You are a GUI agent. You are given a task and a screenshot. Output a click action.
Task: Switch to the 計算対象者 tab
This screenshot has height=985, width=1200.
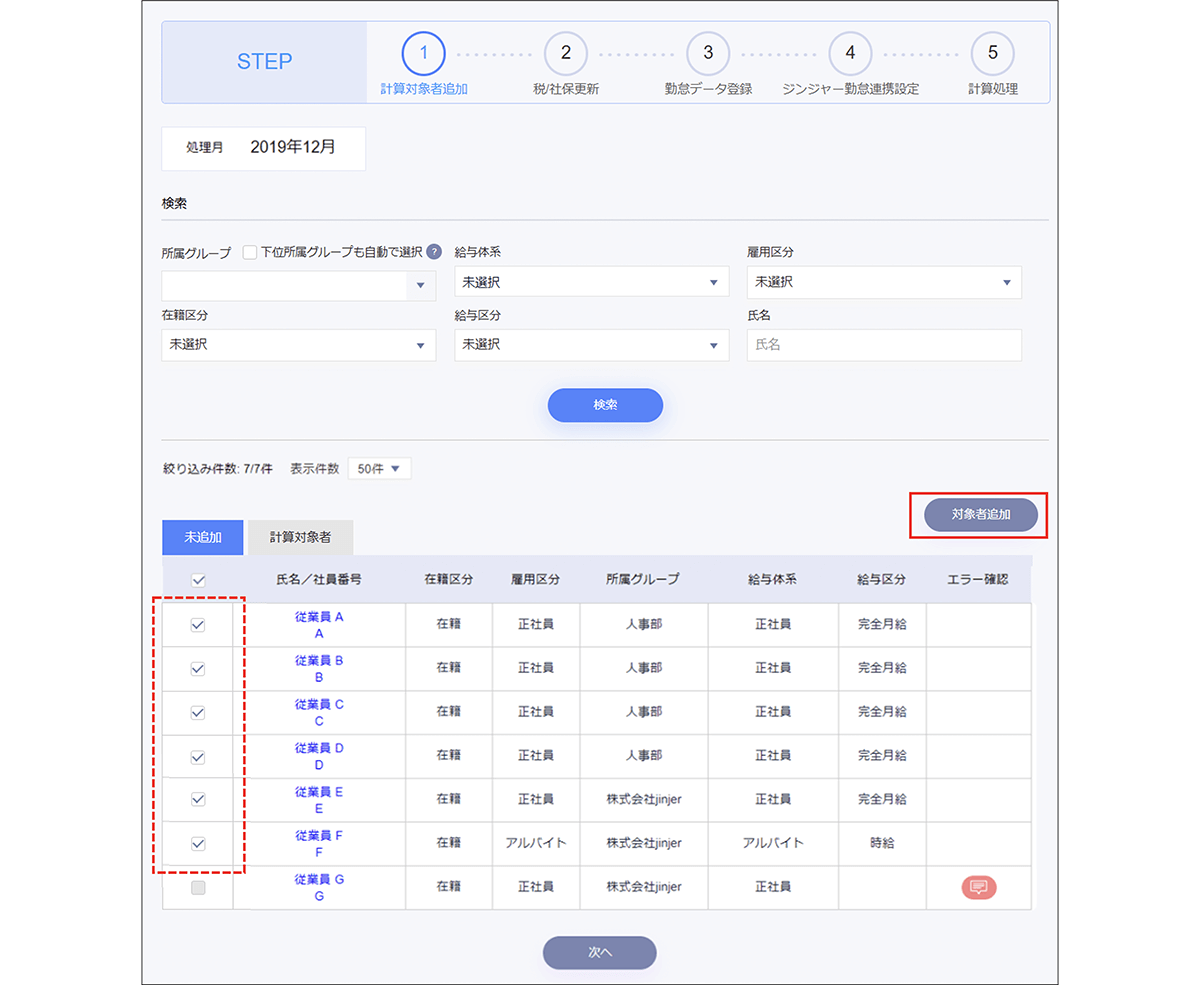coord(300,537)
